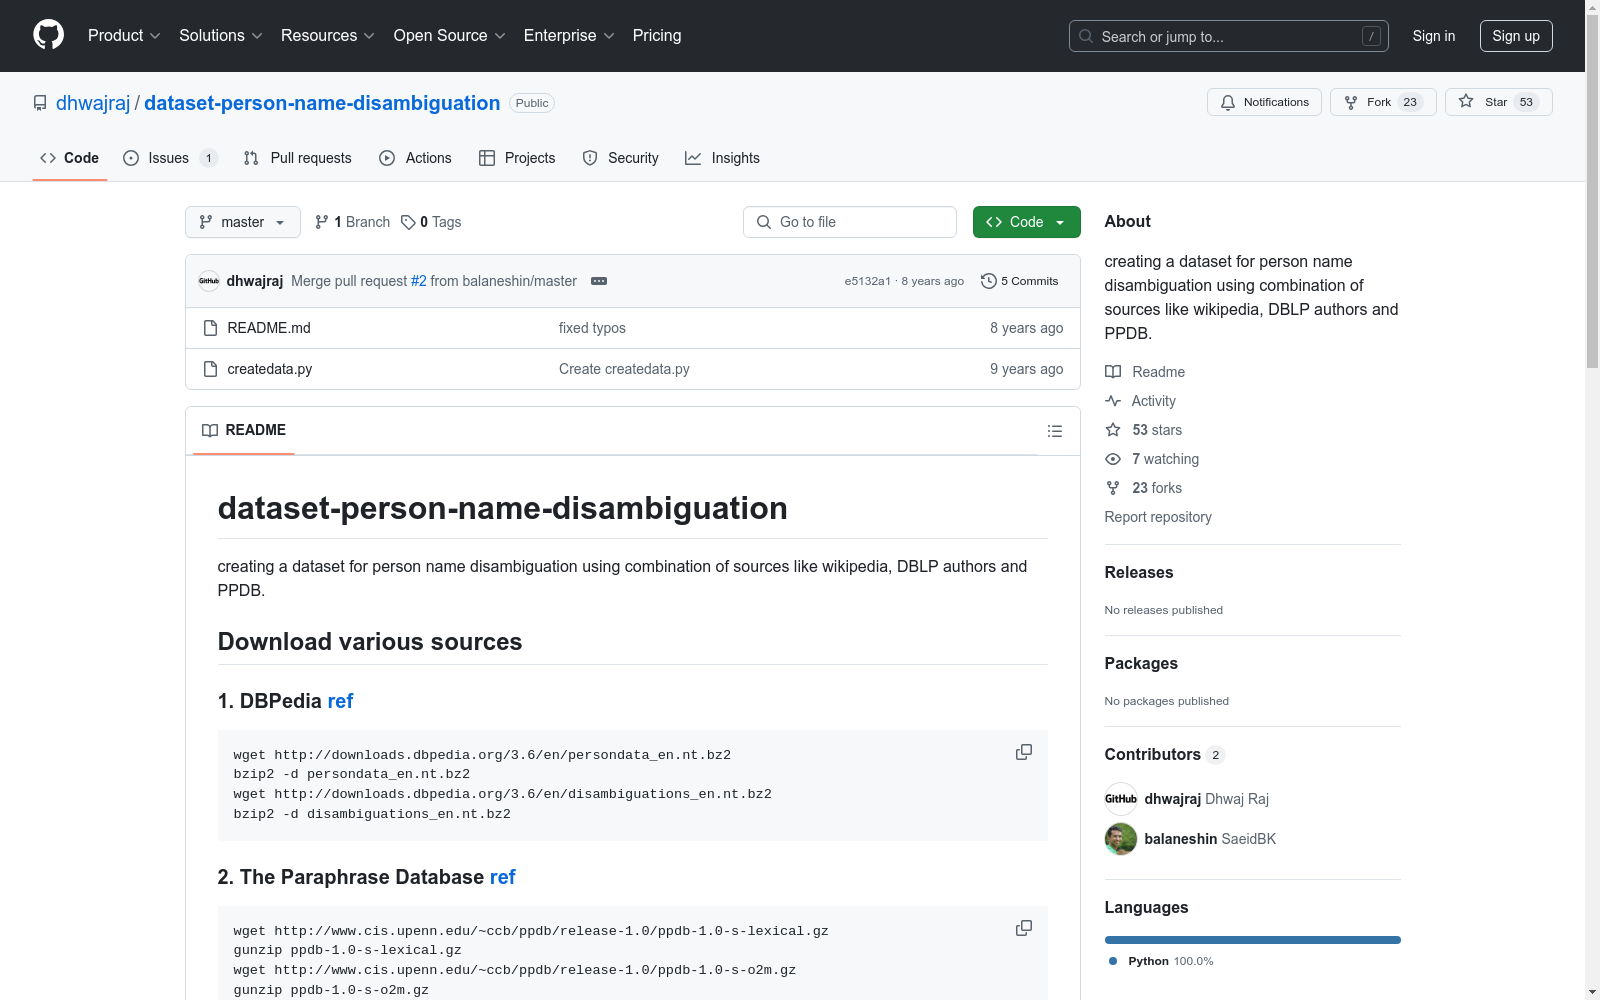Focus the Search or jump to field
Viewport: 1600px width, 1000px height.
click(1229, 36)
